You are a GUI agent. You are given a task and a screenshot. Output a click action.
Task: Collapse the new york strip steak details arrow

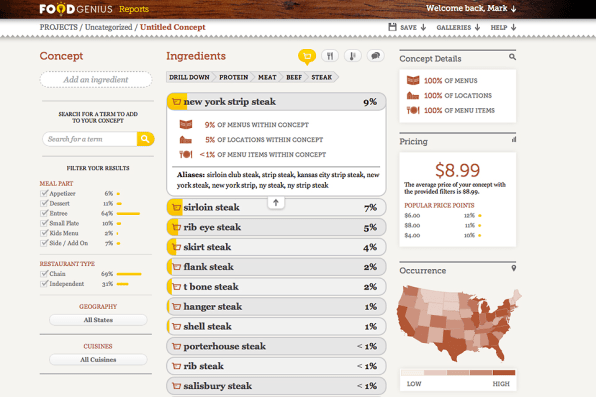click(x=276, y=203)
